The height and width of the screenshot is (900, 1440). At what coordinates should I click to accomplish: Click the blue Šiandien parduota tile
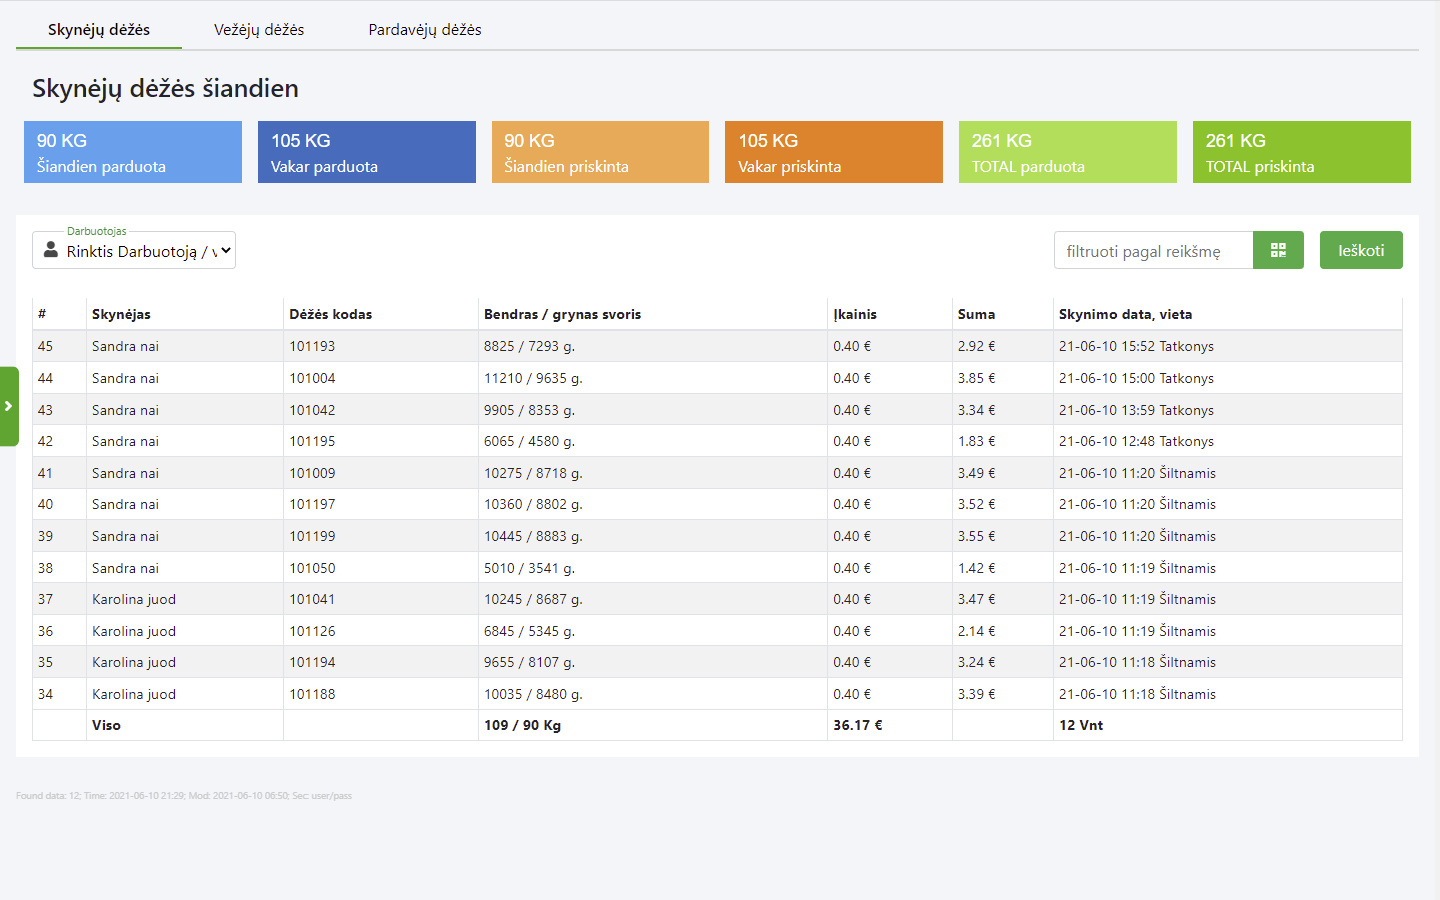133,152
